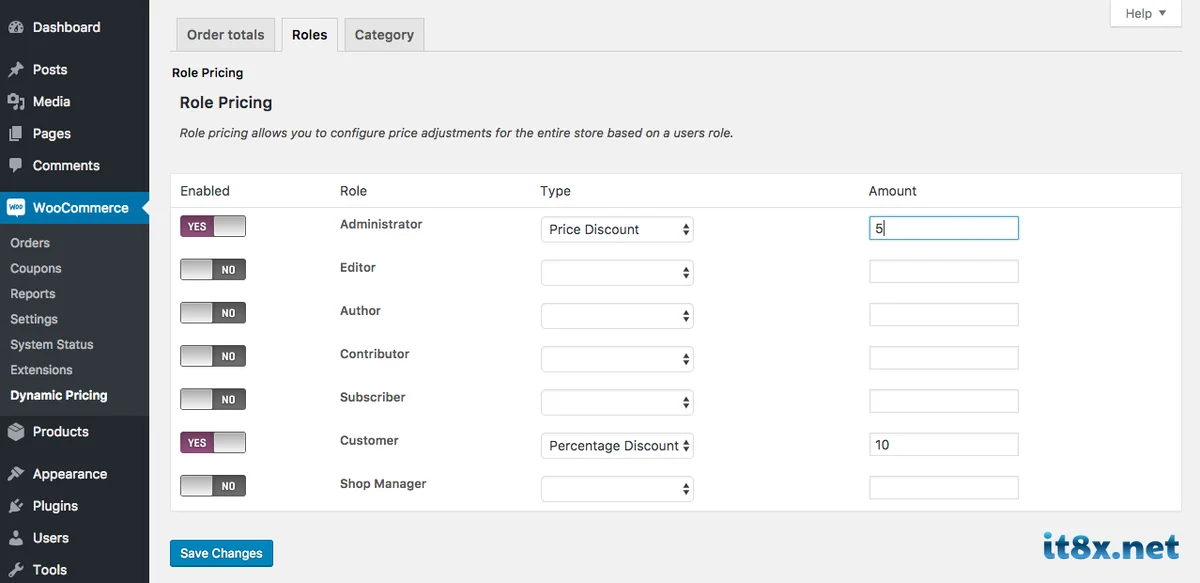
Task: Go to Dashboard in sidebar
Action: 67,27
